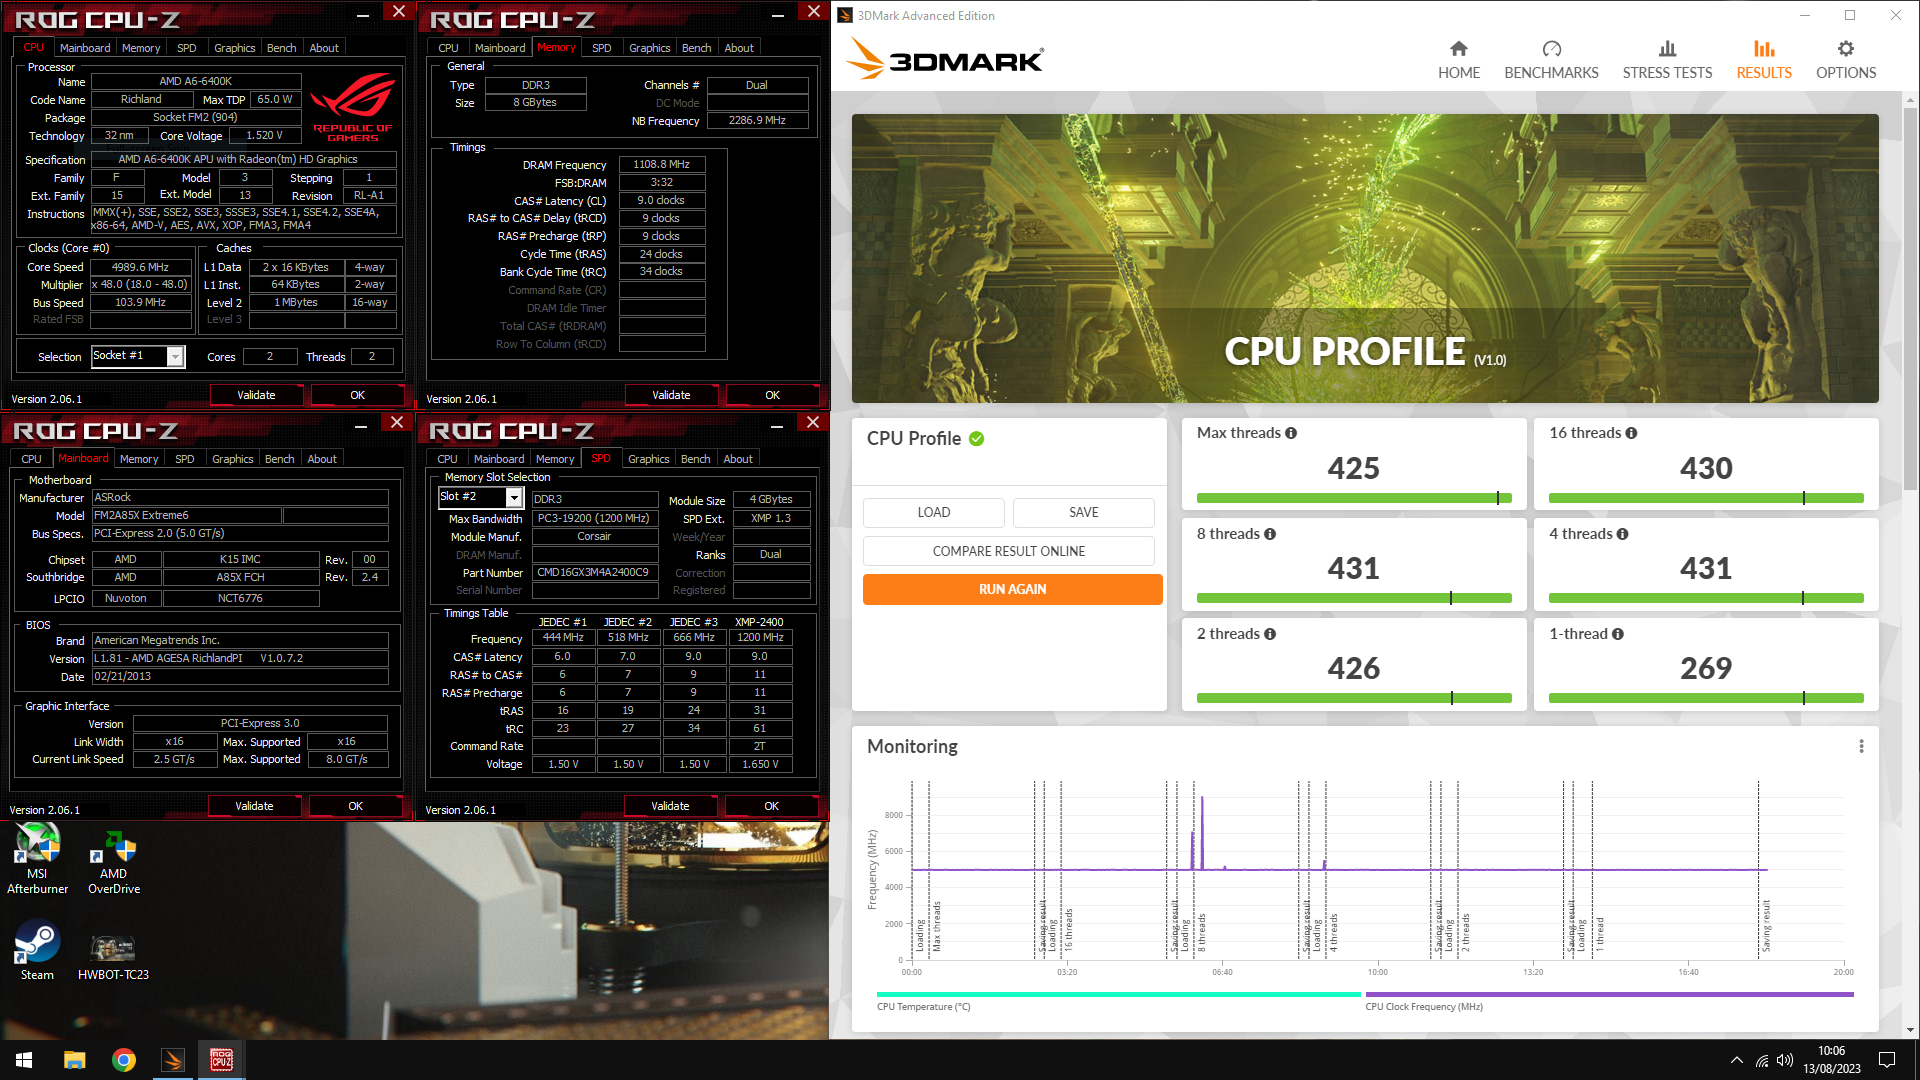Open AMD OverDrive desktop shortcut
This screenshot has height=1080, width=1920.
pyautogui.click(x=114, y=862)
